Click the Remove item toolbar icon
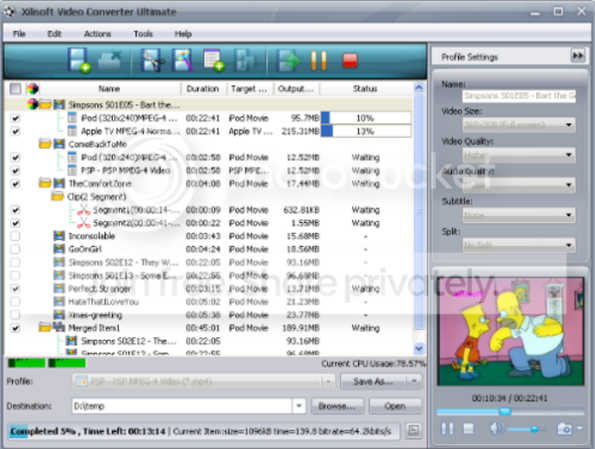 [110, 60]
